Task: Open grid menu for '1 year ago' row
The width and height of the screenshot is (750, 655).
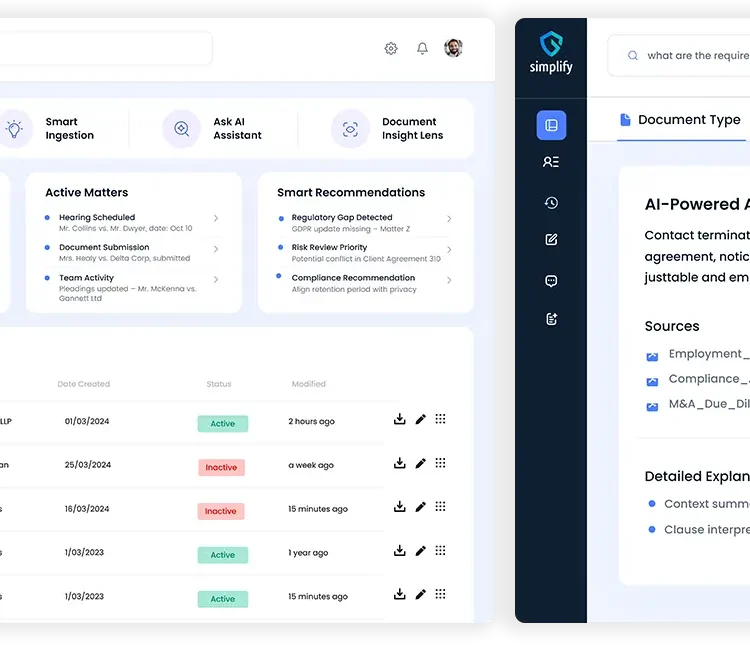Action: (x=440, y=550)
